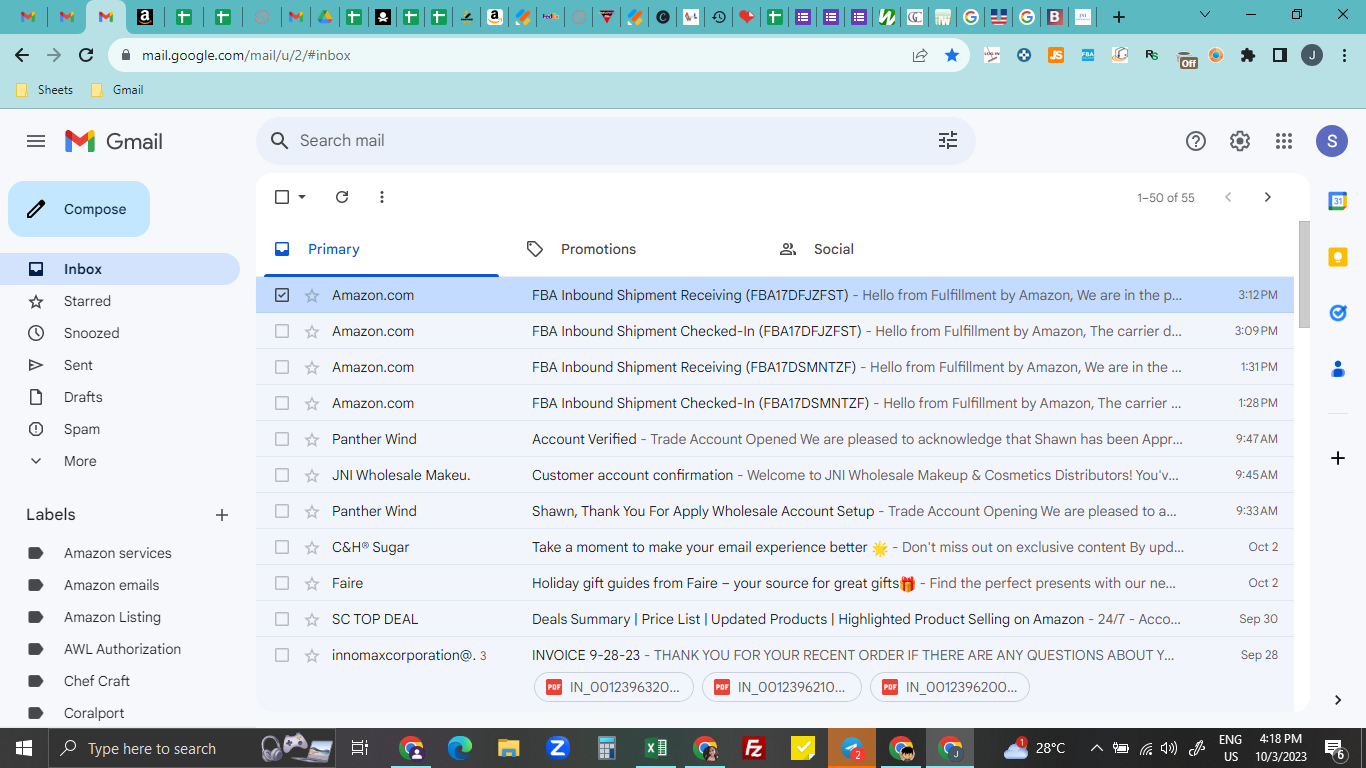Screen dimensions: 1366x768
Task: Open the Starred folder
Action: click(x=120, y=301)
